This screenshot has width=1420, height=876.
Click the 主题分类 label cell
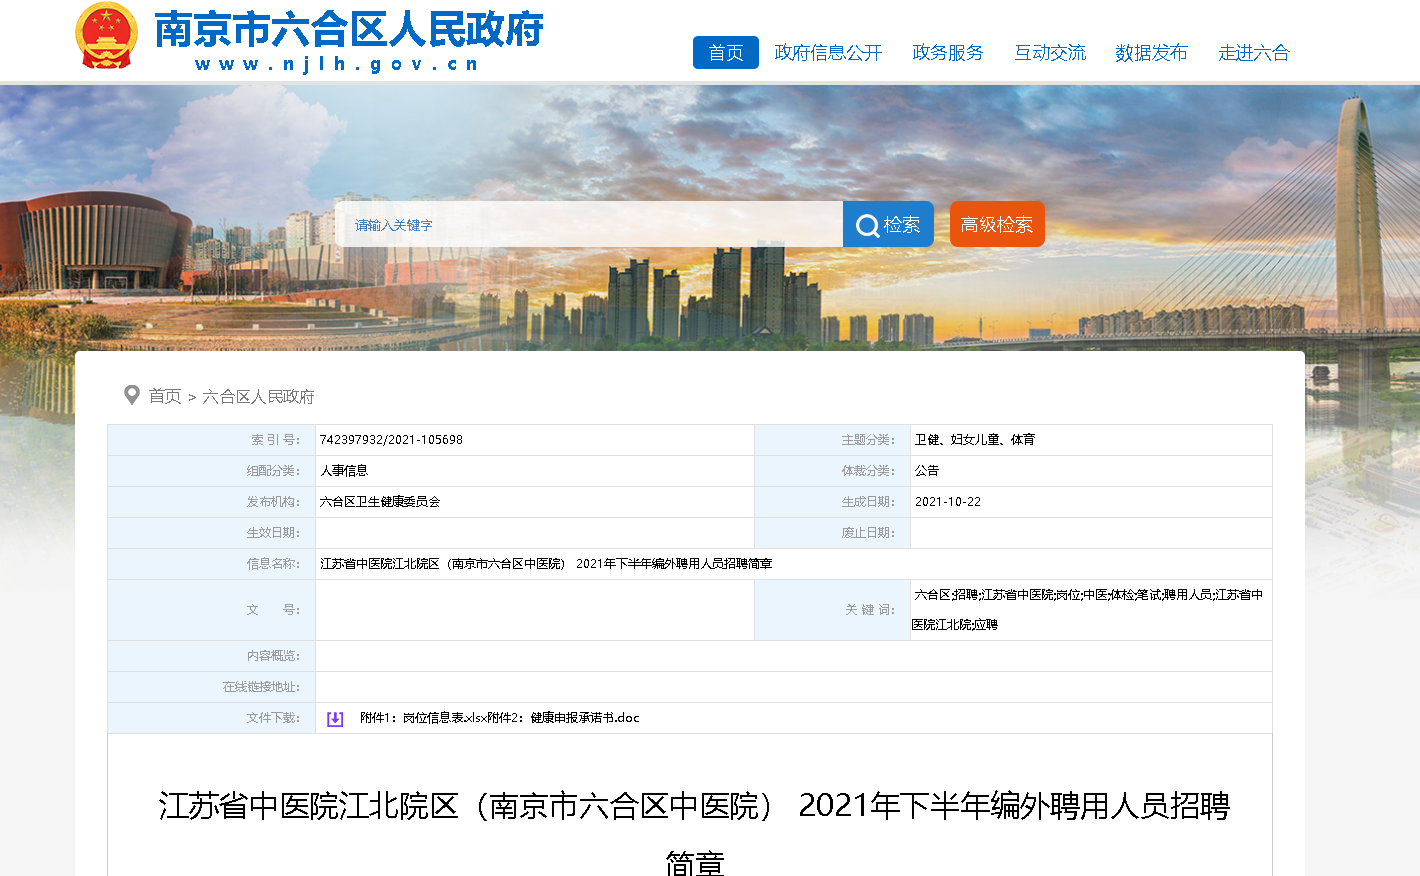832,440
